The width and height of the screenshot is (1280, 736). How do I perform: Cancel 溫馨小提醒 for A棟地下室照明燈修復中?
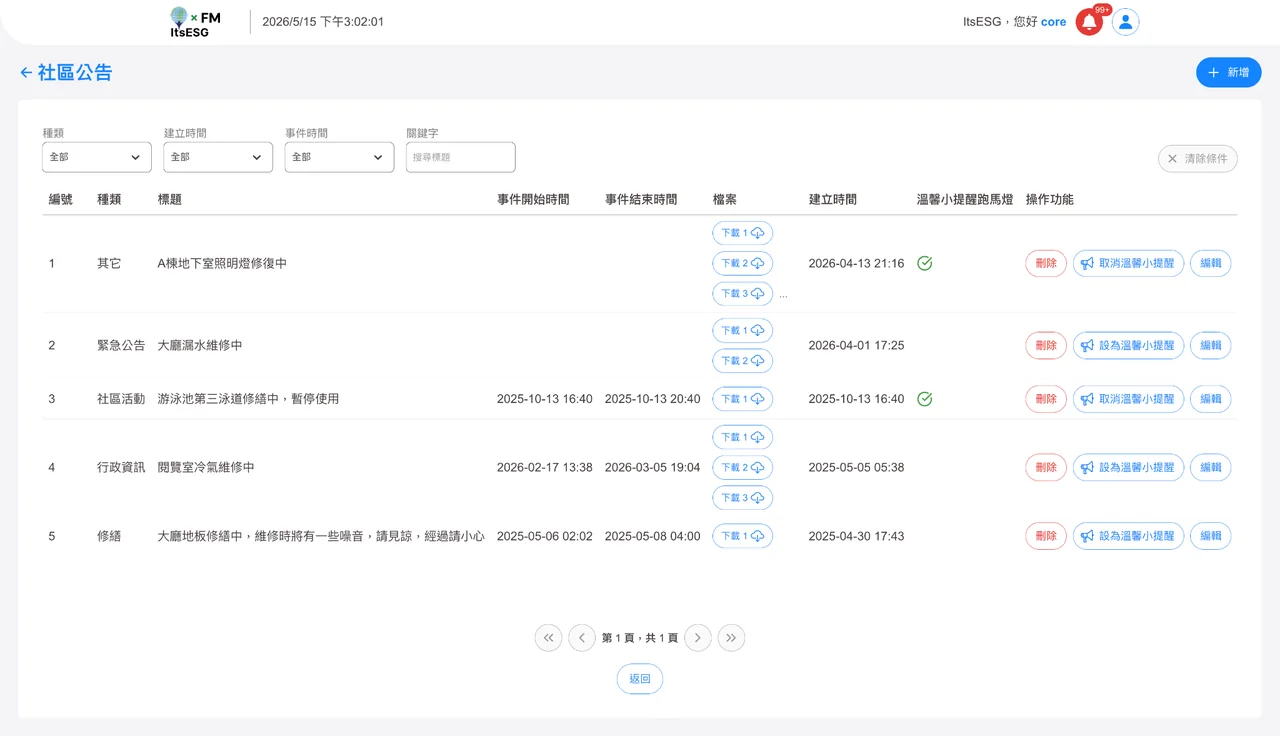tap(1128, 263)
